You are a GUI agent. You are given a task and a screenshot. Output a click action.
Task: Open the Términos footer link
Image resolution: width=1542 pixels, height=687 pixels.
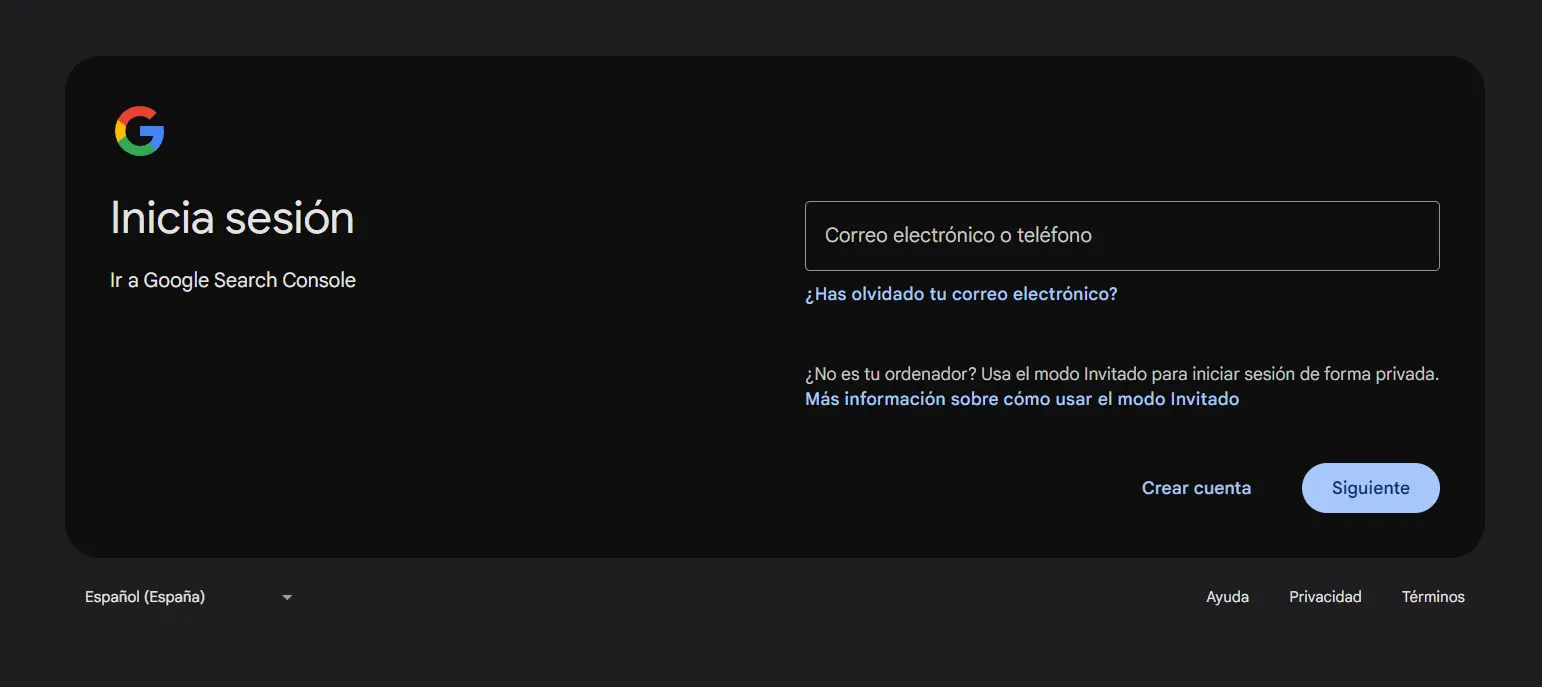tap(1433, 597)
